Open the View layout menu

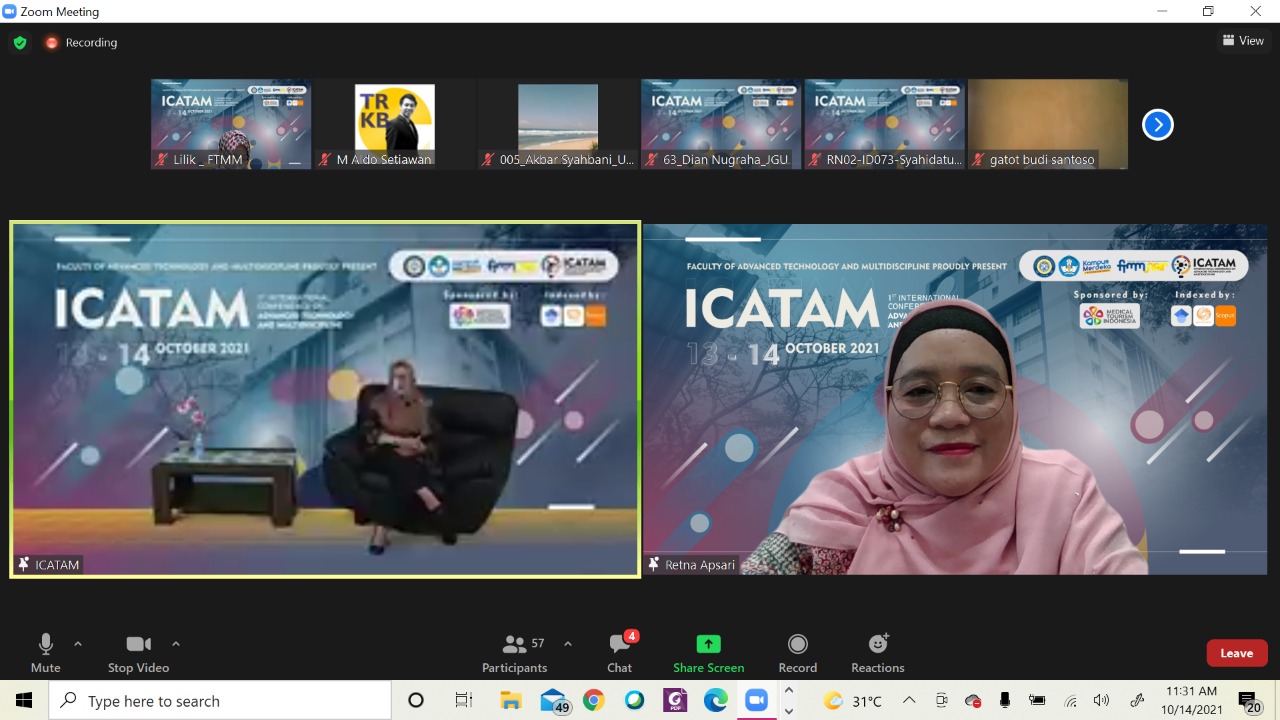tap(1243, 41)
